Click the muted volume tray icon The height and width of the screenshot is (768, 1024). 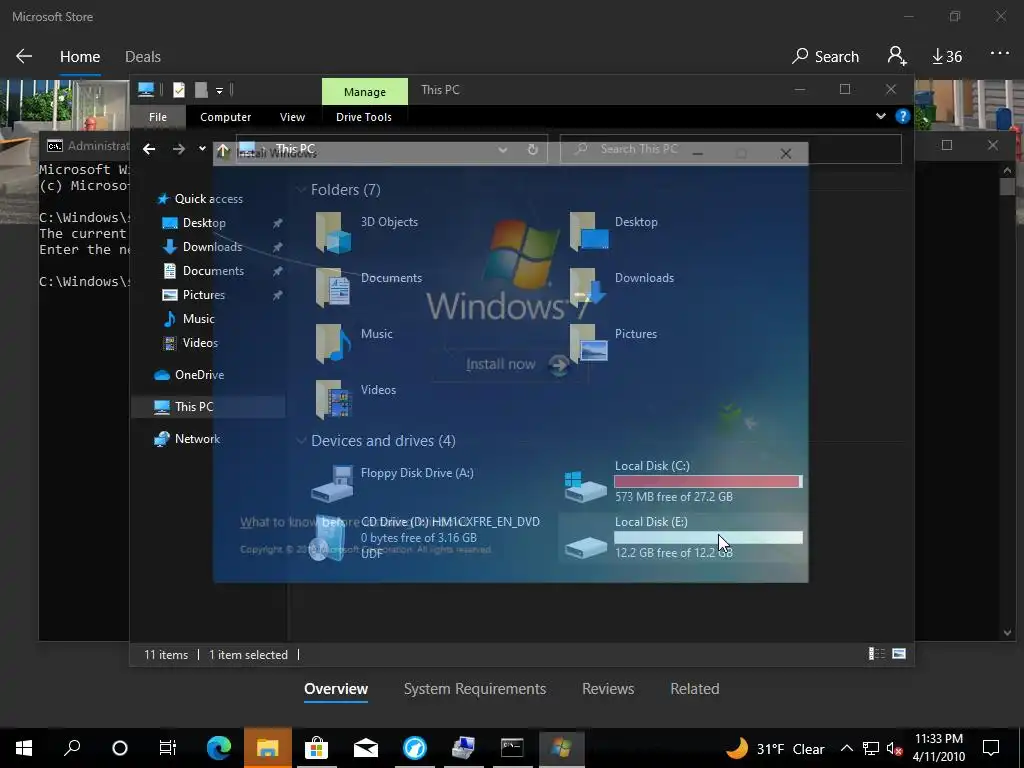[894, 748]
